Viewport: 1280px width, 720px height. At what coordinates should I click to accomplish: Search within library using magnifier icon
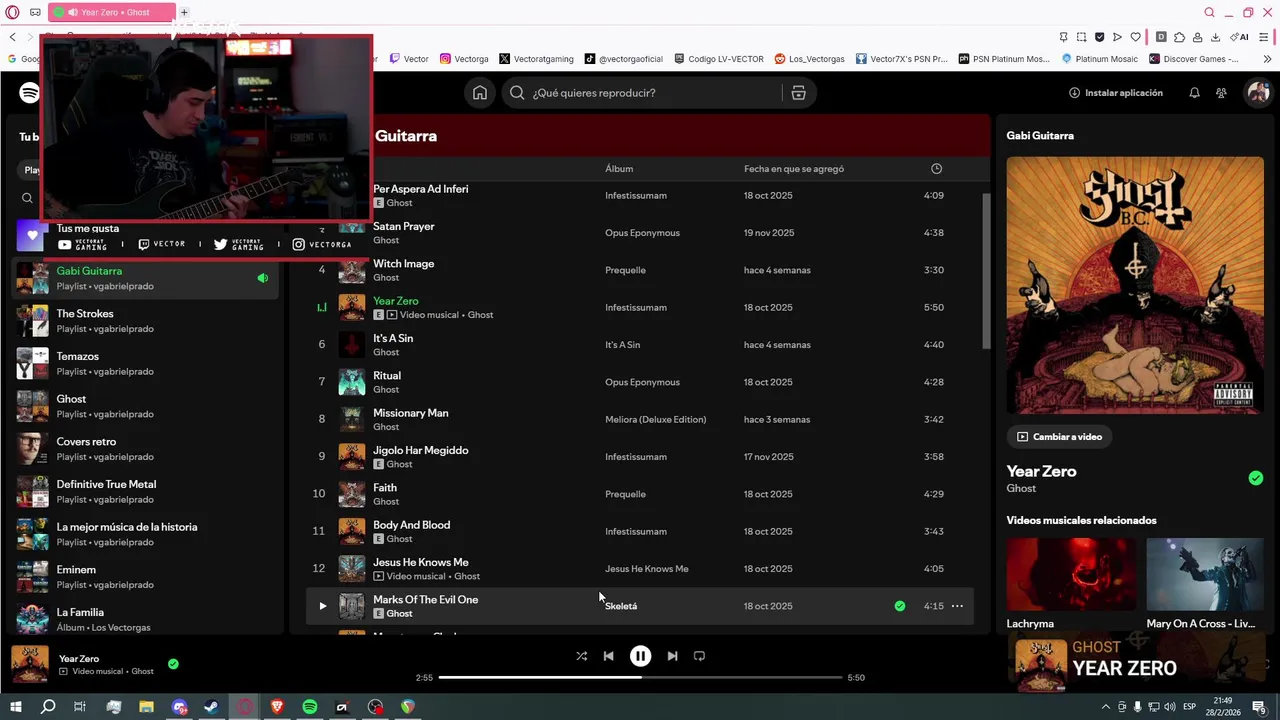point(27,198)
